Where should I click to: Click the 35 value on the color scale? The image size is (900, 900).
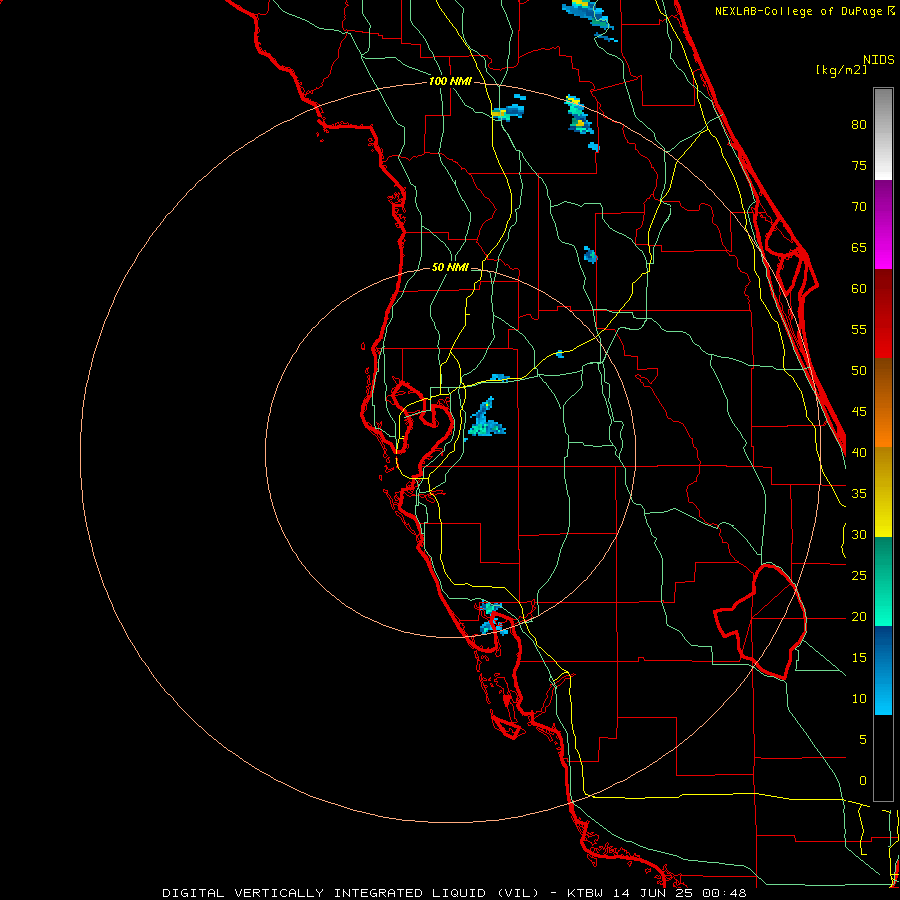[859, 494]
